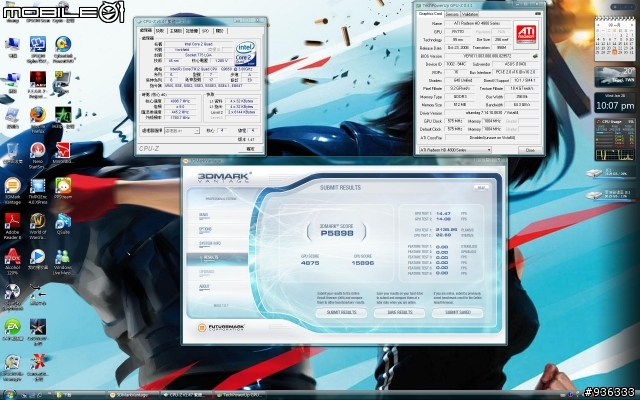640x400 pixels.
Task: Click the GPU score value 4075
Action: [x=310, y=263]
